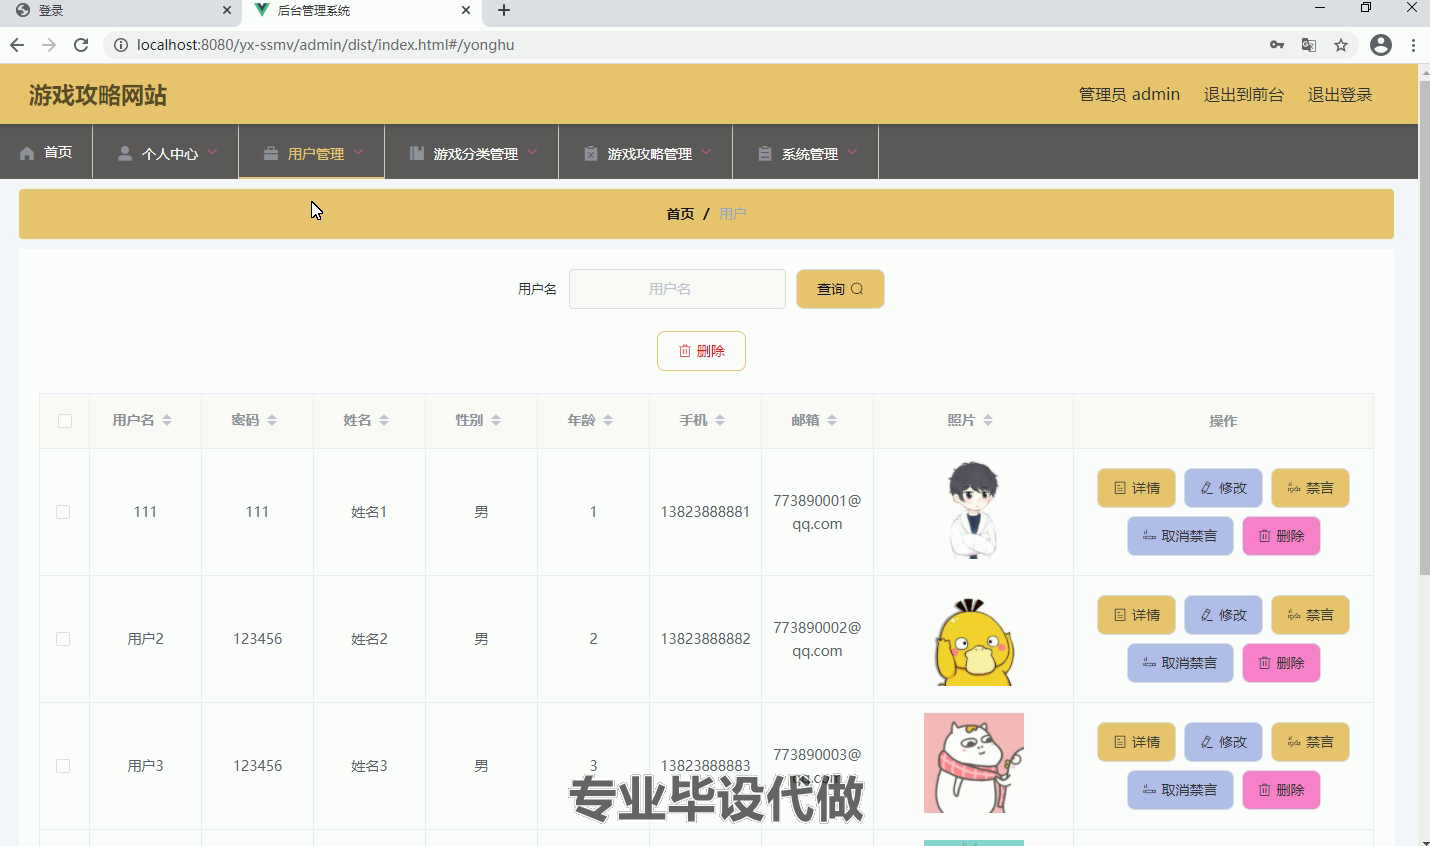Select the 后台管理系统 browser tab

(x=362, y=11)
